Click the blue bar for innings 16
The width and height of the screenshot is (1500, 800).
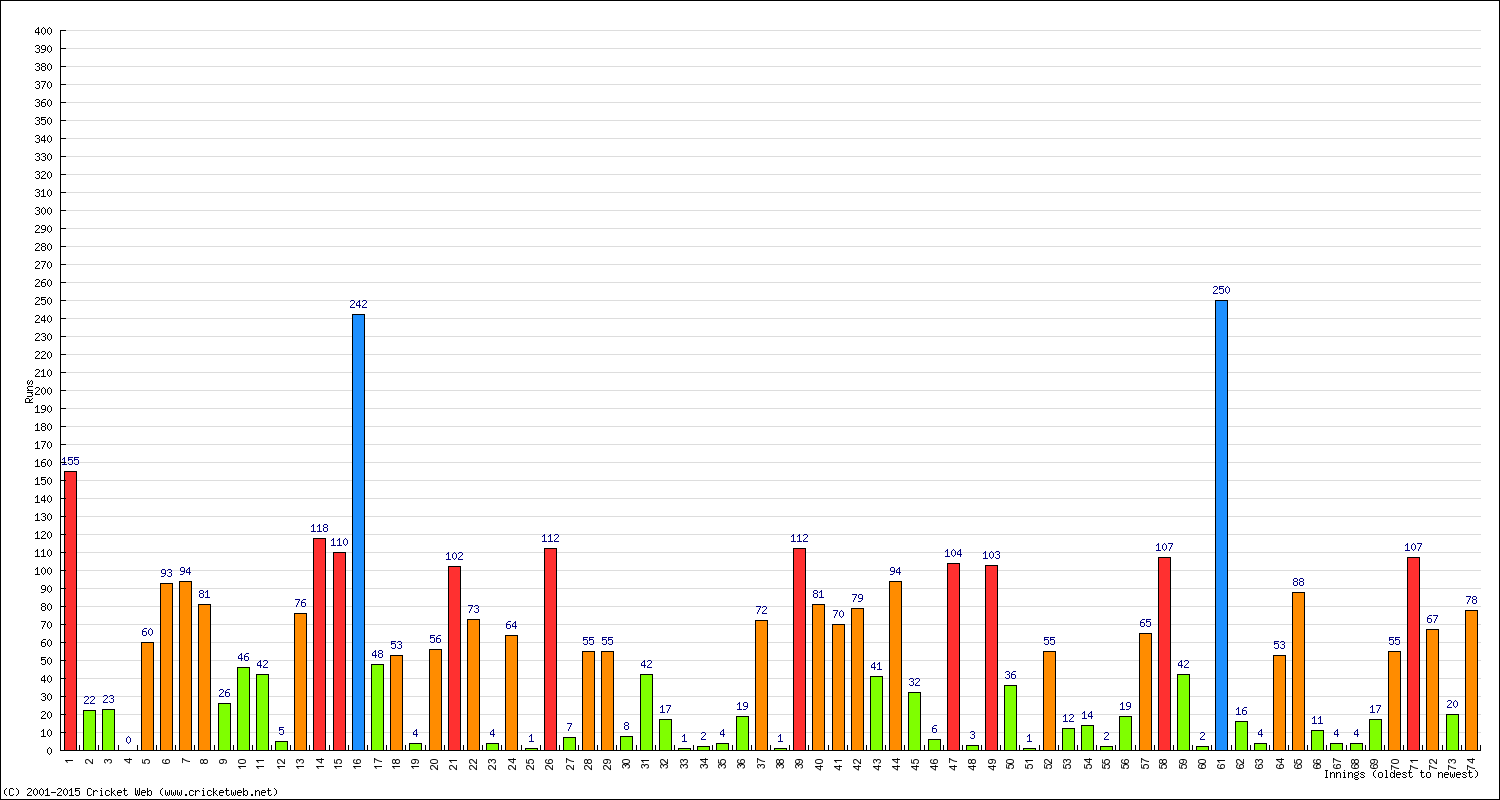[358, 532]
